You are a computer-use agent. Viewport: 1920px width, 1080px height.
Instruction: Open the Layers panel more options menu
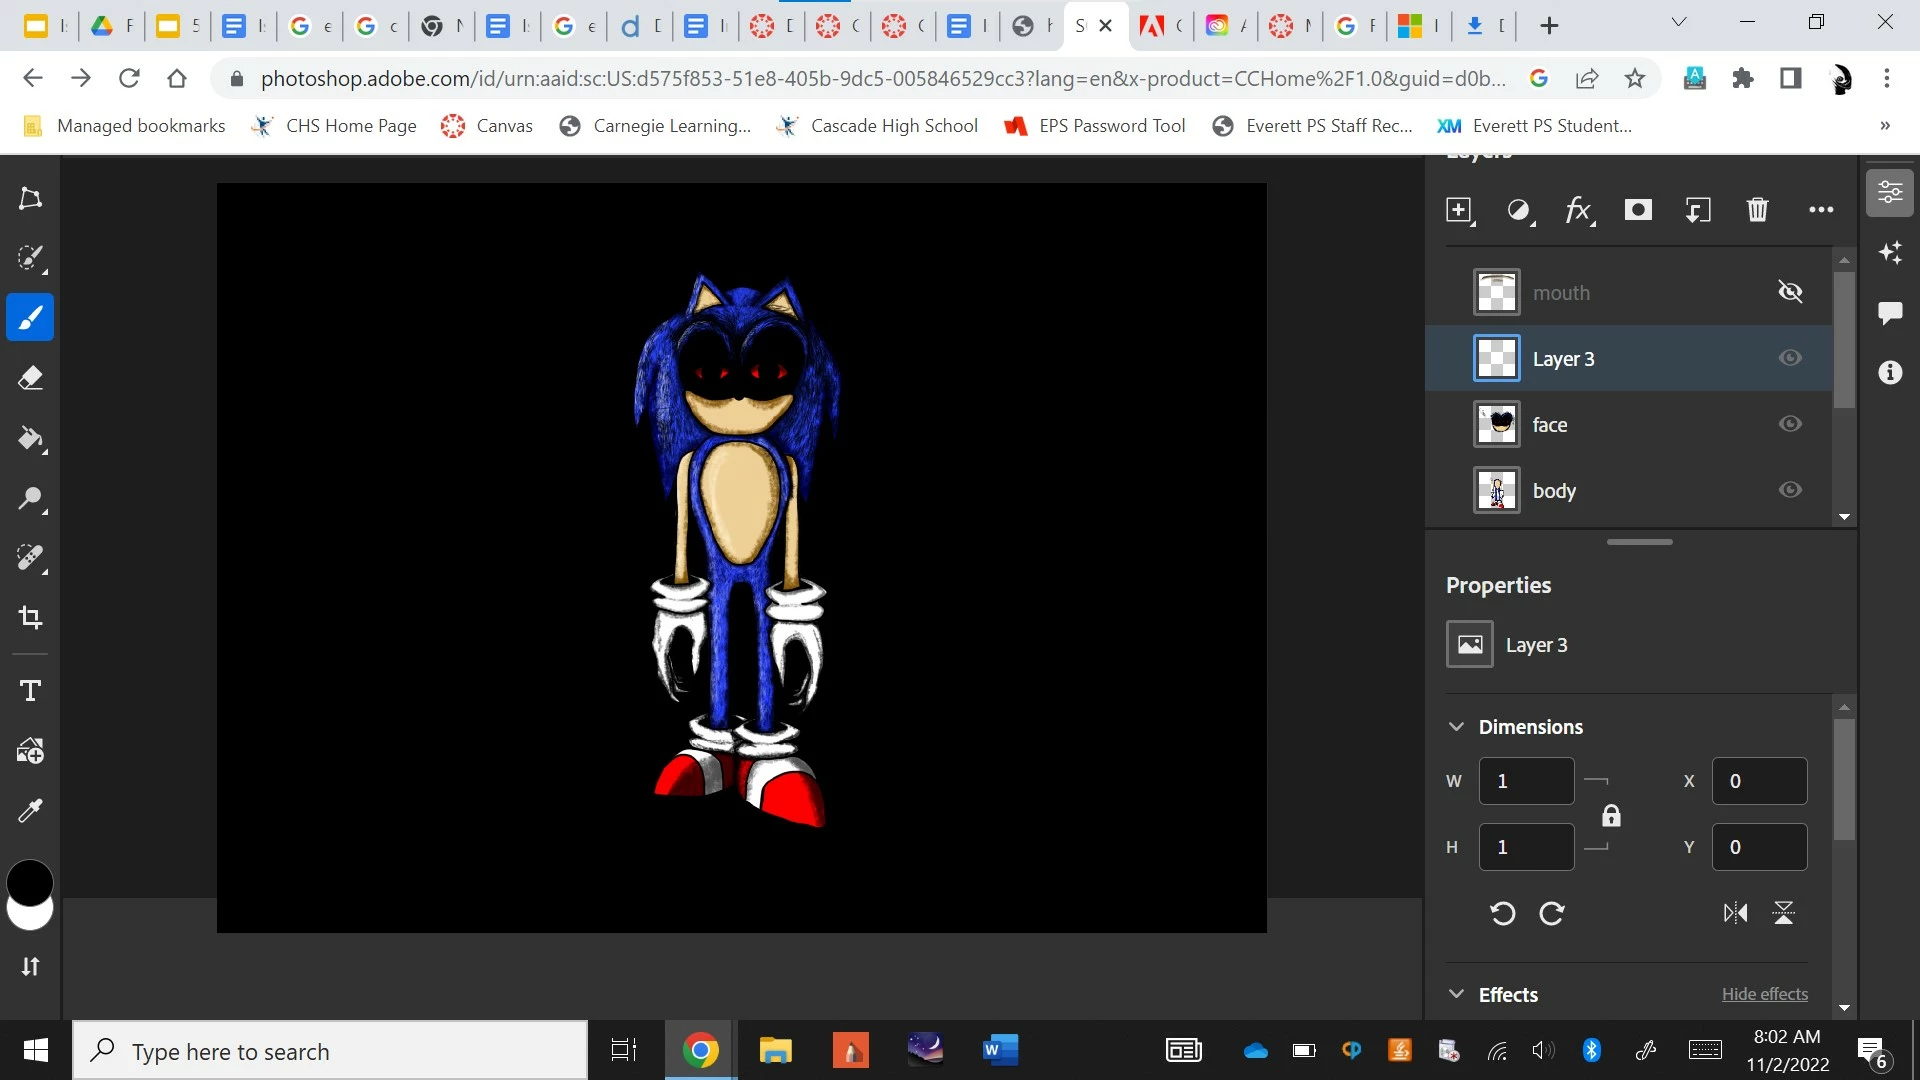[x=1821, y=210]
